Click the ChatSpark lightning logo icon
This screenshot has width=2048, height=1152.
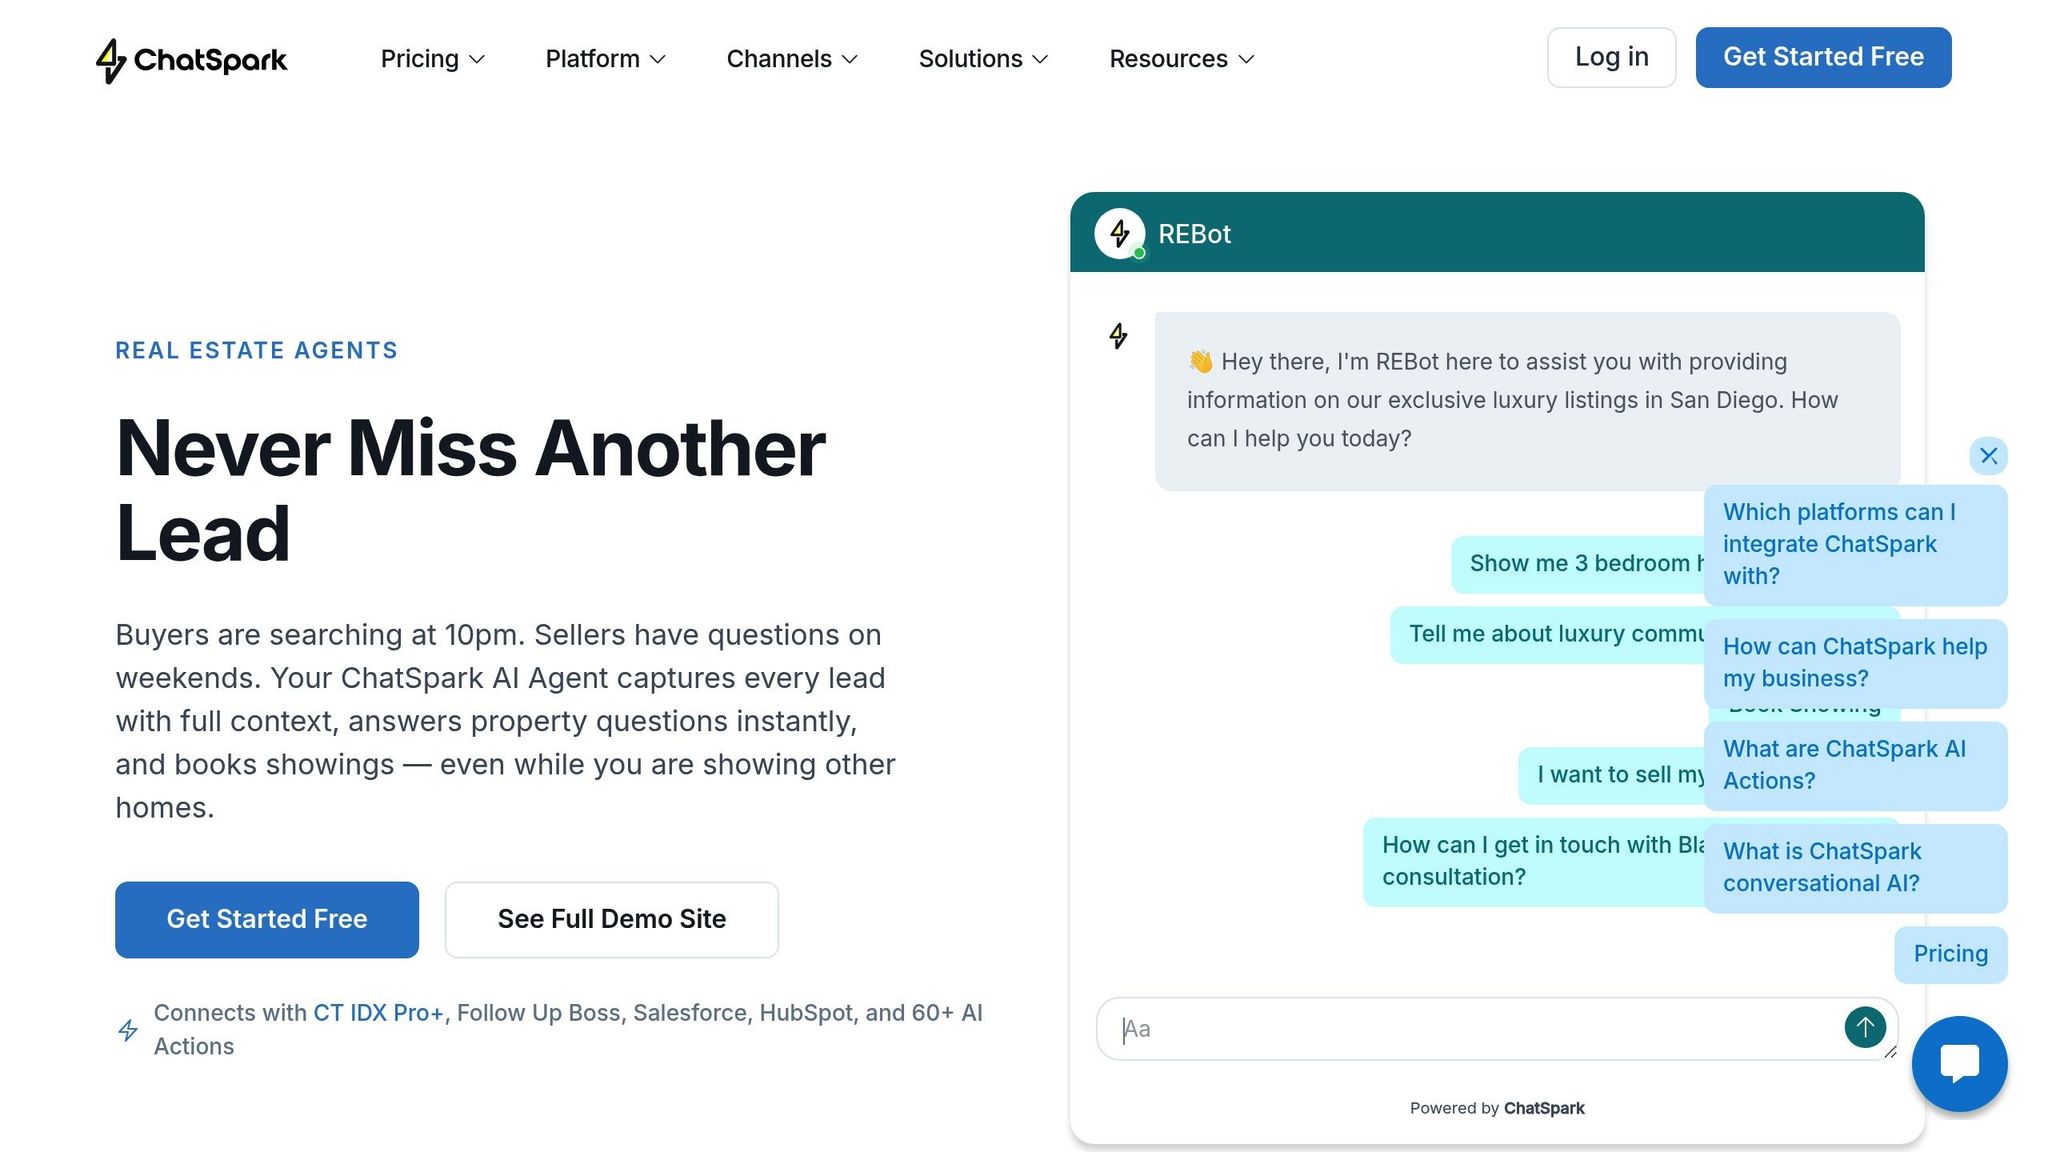click(113, 60)
